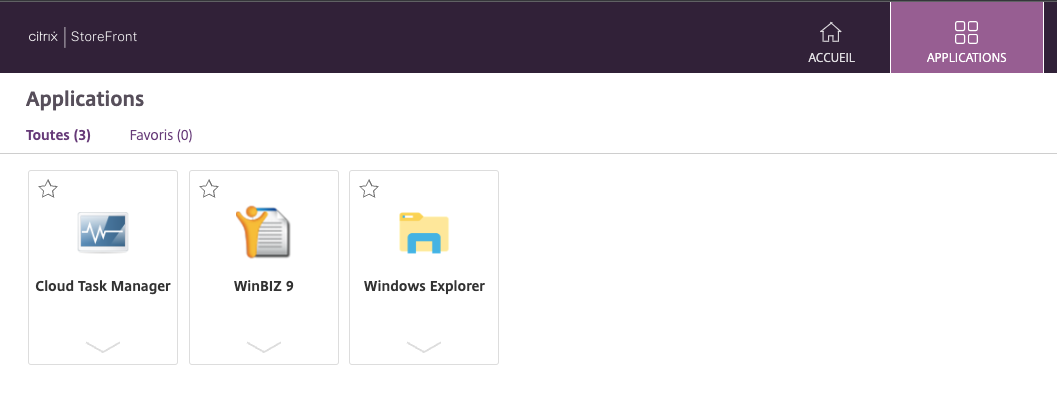Viewport: 1057px width, 415px height.
Task: Click the Applications grid icon
Action: pos(966,32)
